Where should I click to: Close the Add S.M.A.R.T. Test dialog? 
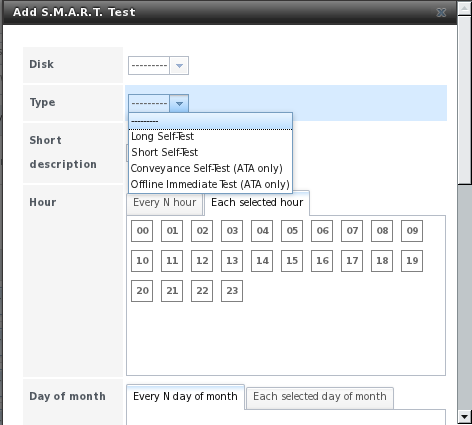click(x=441, y=12)
